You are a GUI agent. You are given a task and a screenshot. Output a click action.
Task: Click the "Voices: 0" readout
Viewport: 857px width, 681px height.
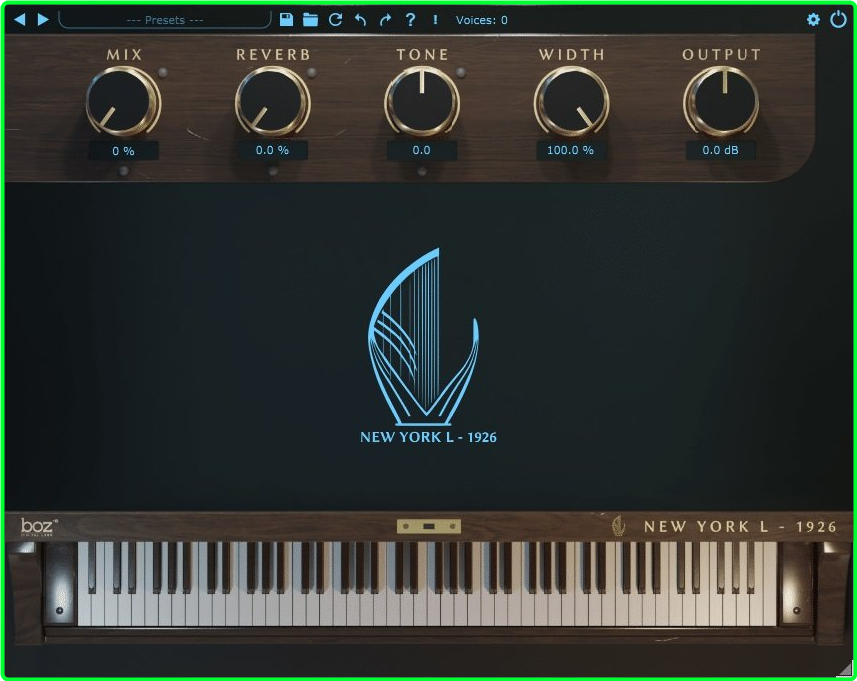click(x=482, y=20)
